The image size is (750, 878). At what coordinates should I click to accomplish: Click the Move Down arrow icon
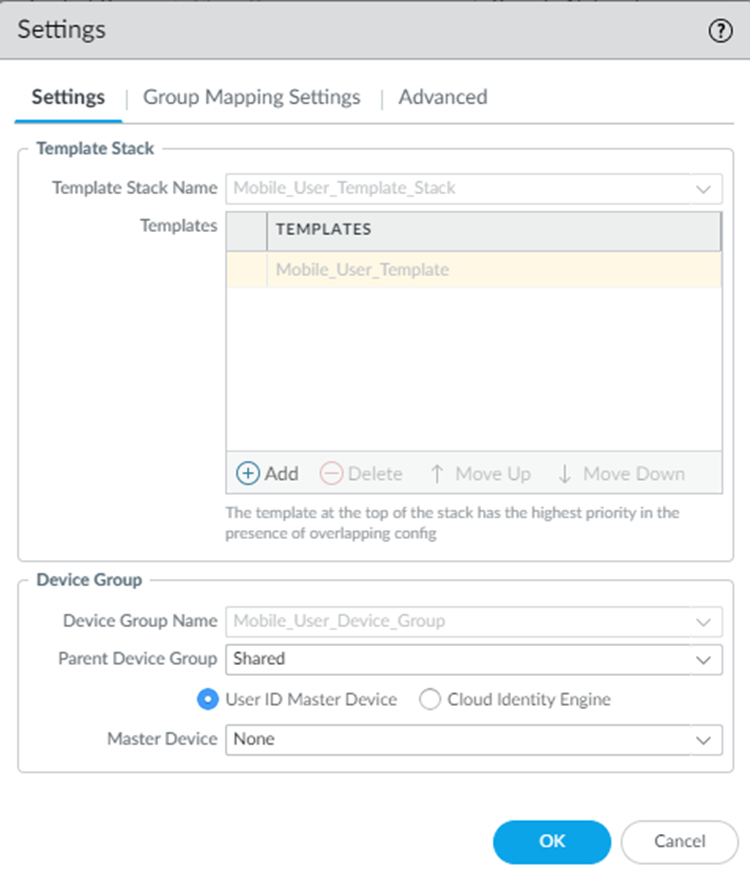point(565,474)
